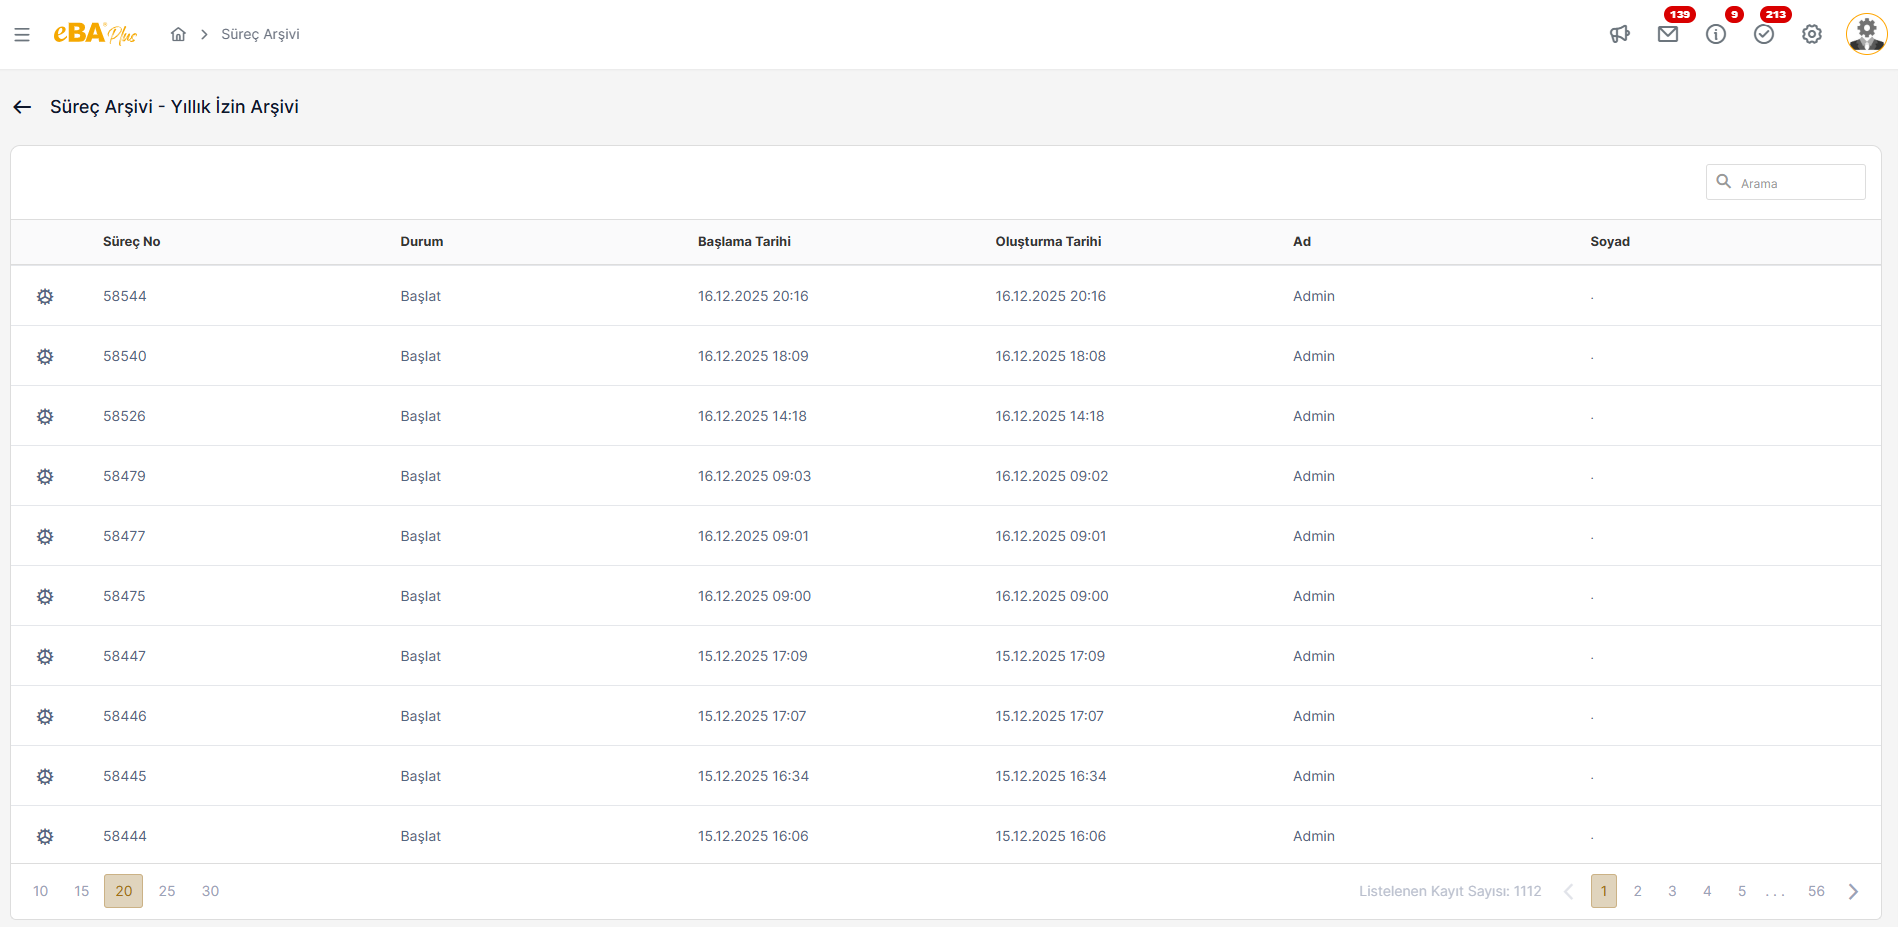The height and width of the screenshot is (927, 1898).
Task: Click the home icon in breadcrumb
Action: 178,35
